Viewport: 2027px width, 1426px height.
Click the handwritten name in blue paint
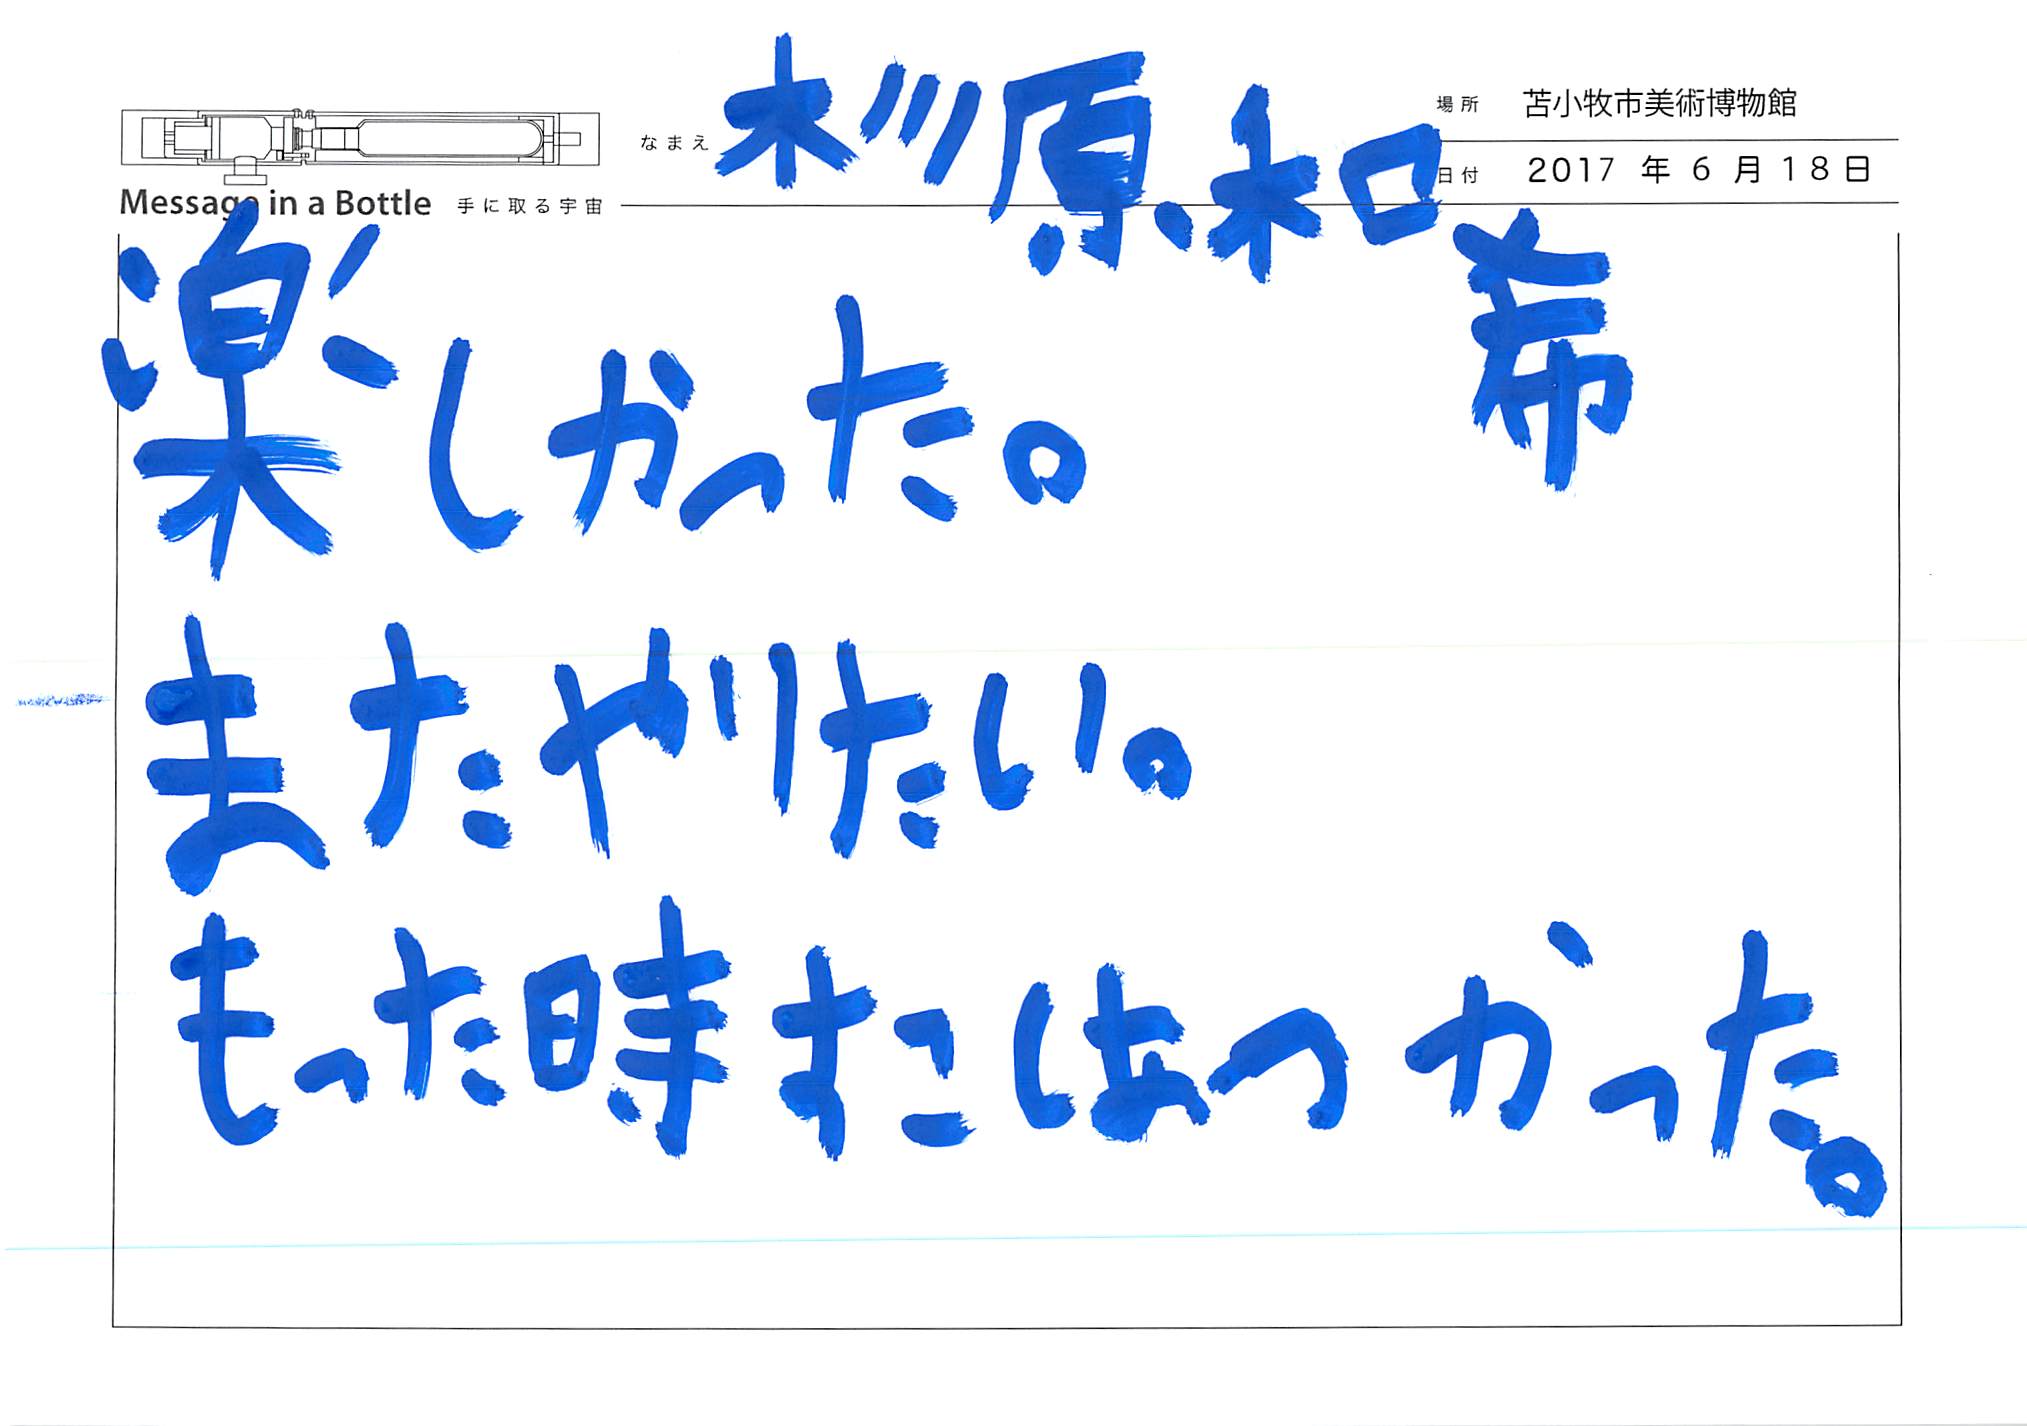[x=1175, y=260]
